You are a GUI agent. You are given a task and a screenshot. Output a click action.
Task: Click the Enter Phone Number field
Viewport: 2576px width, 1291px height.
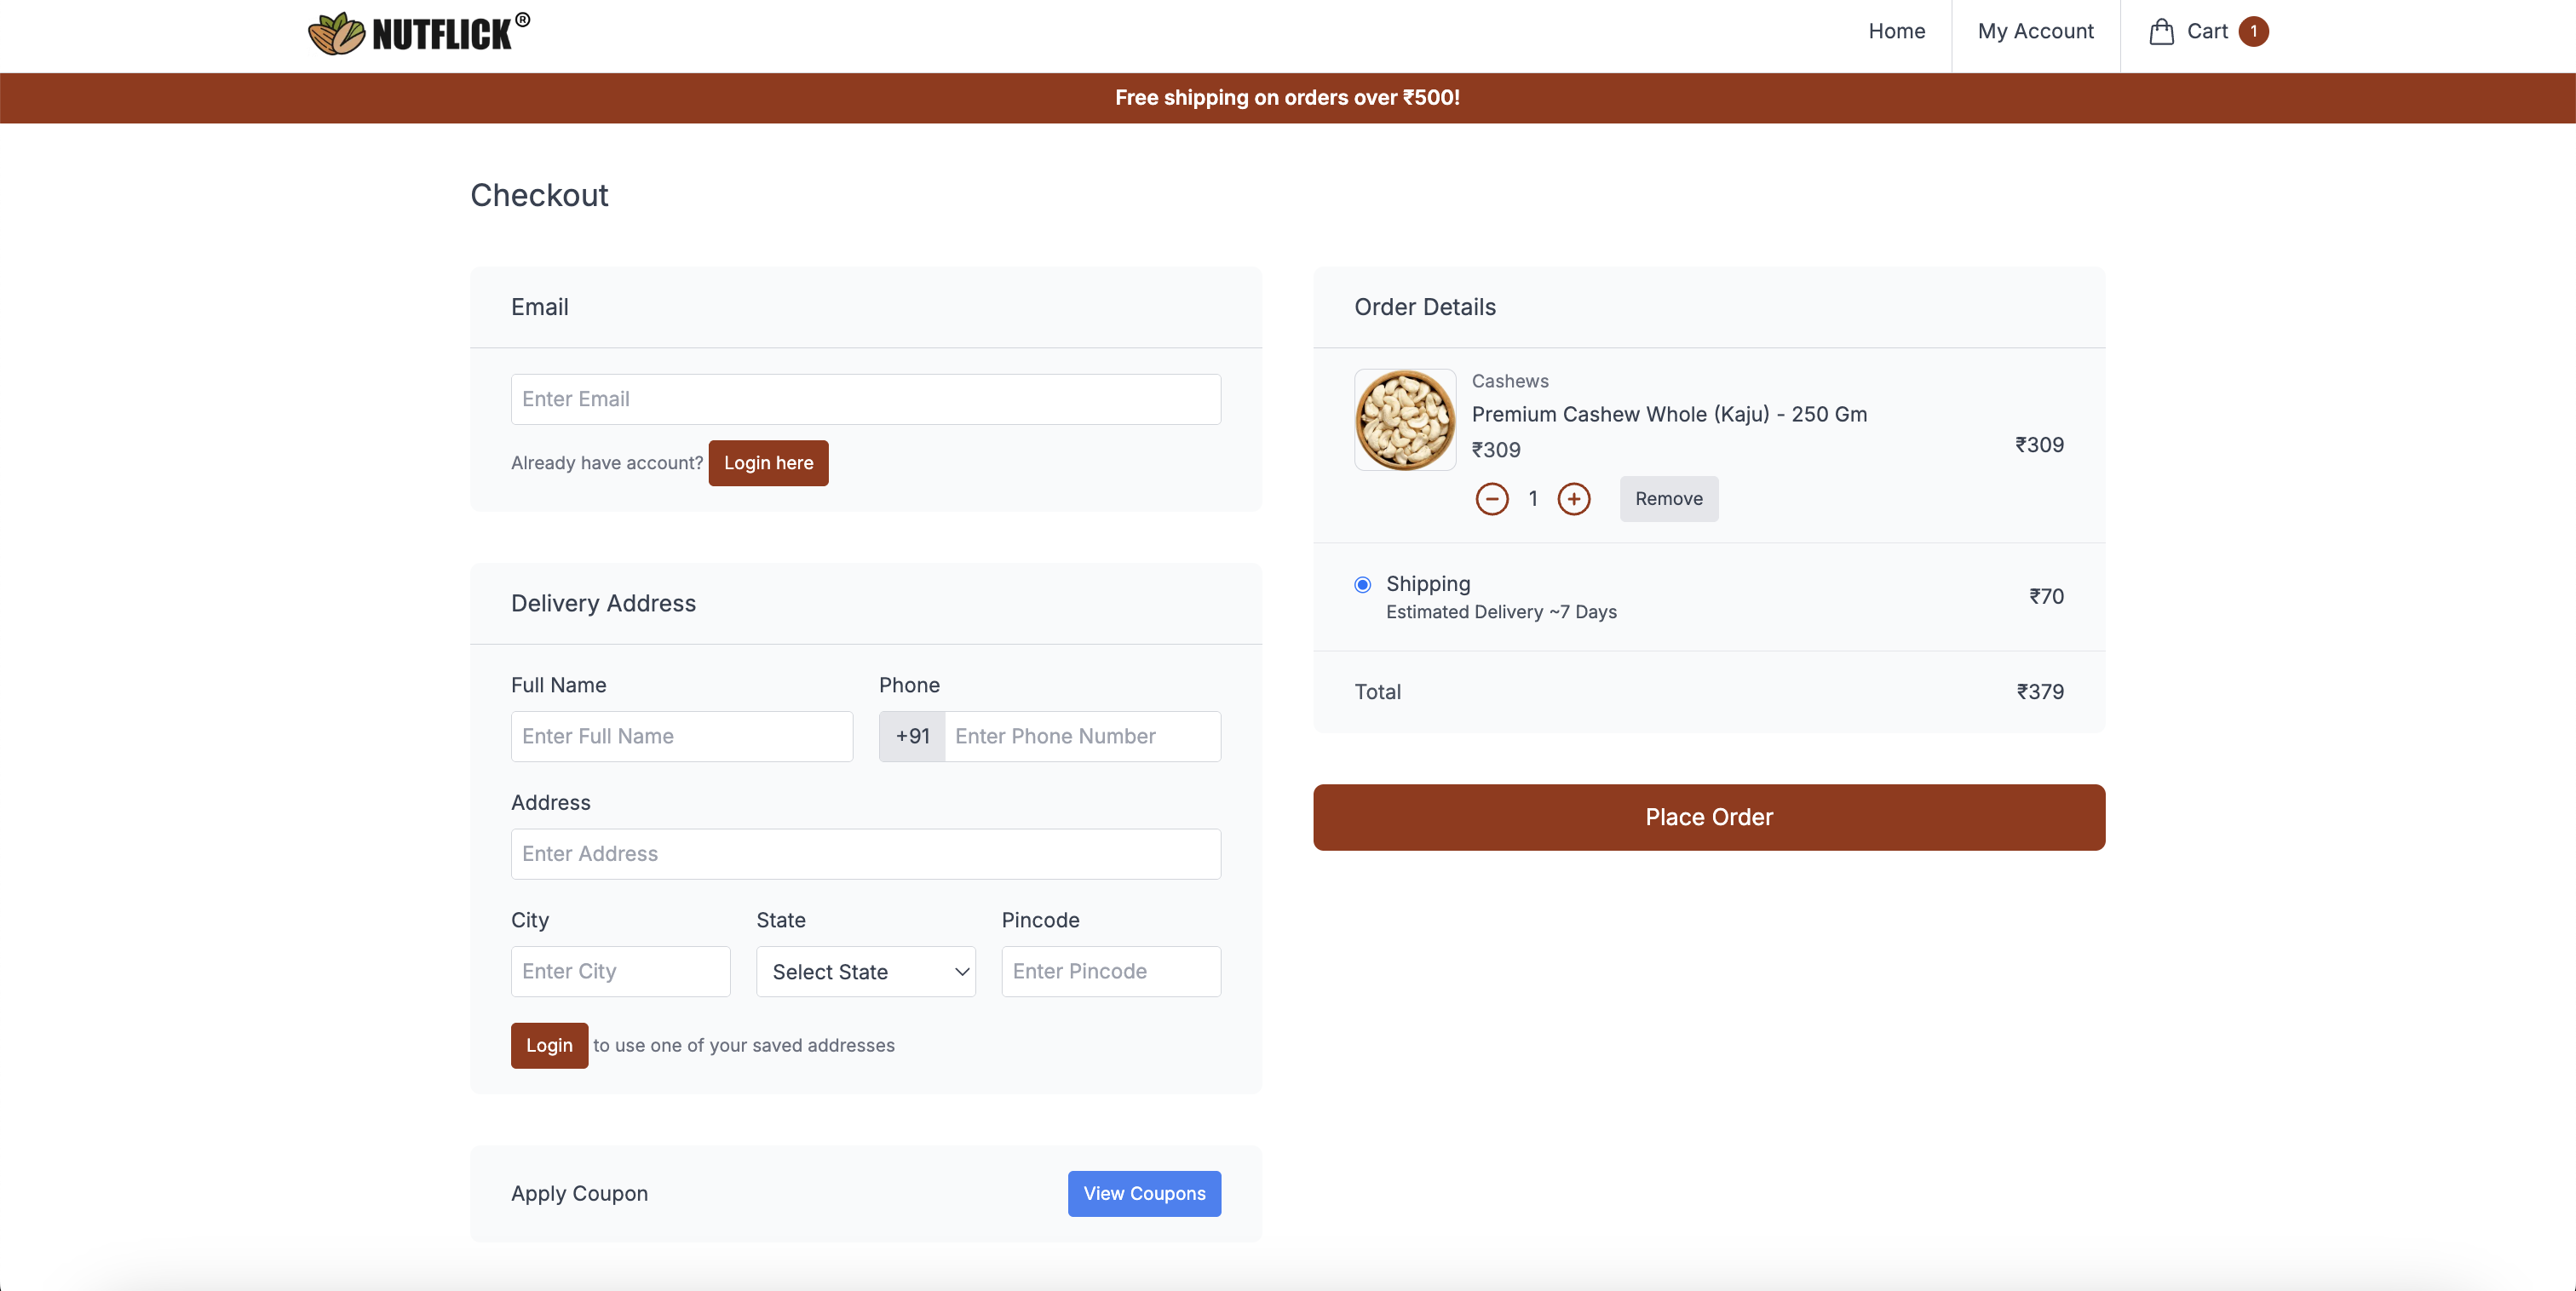tap(1081, 736)
